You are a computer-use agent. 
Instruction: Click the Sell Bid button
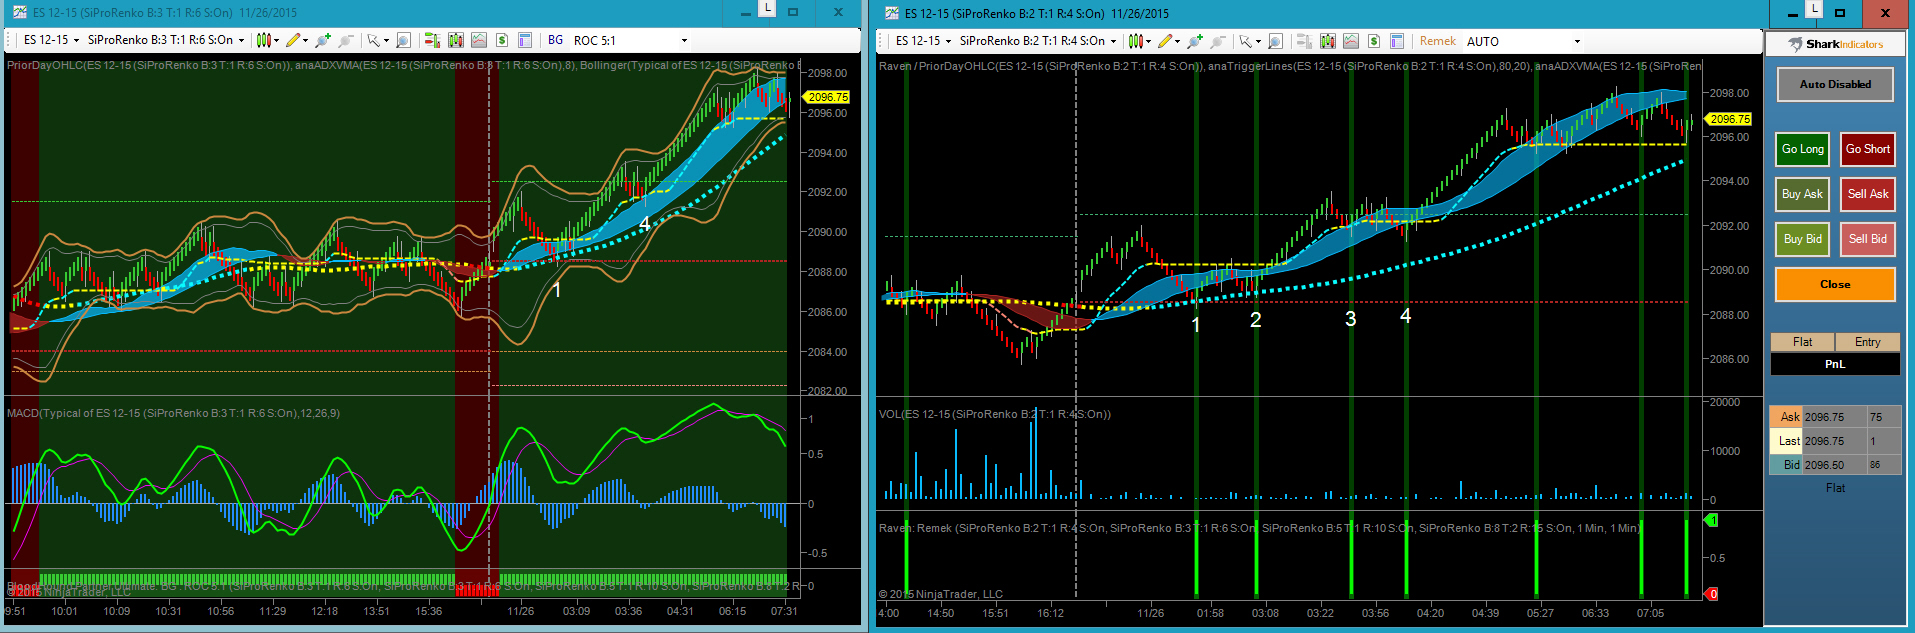click(1867, 239)
